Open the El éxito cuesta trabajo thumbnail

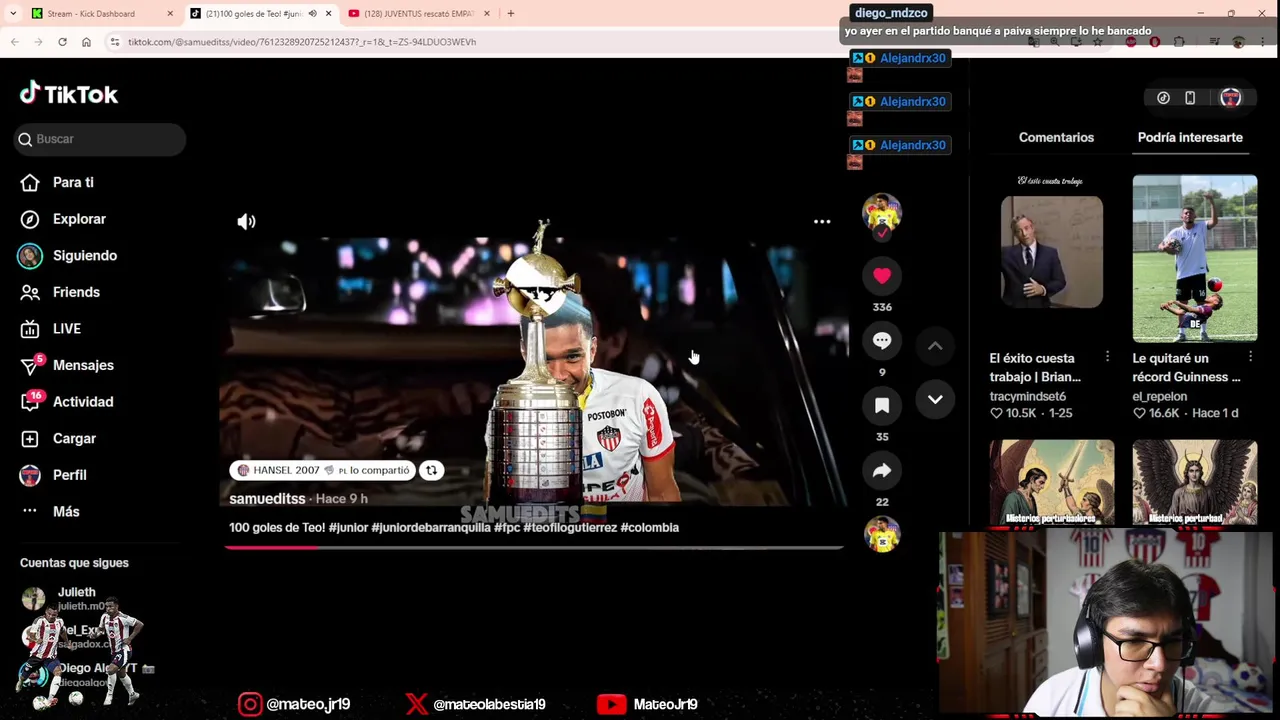[x=1052, y=258]
